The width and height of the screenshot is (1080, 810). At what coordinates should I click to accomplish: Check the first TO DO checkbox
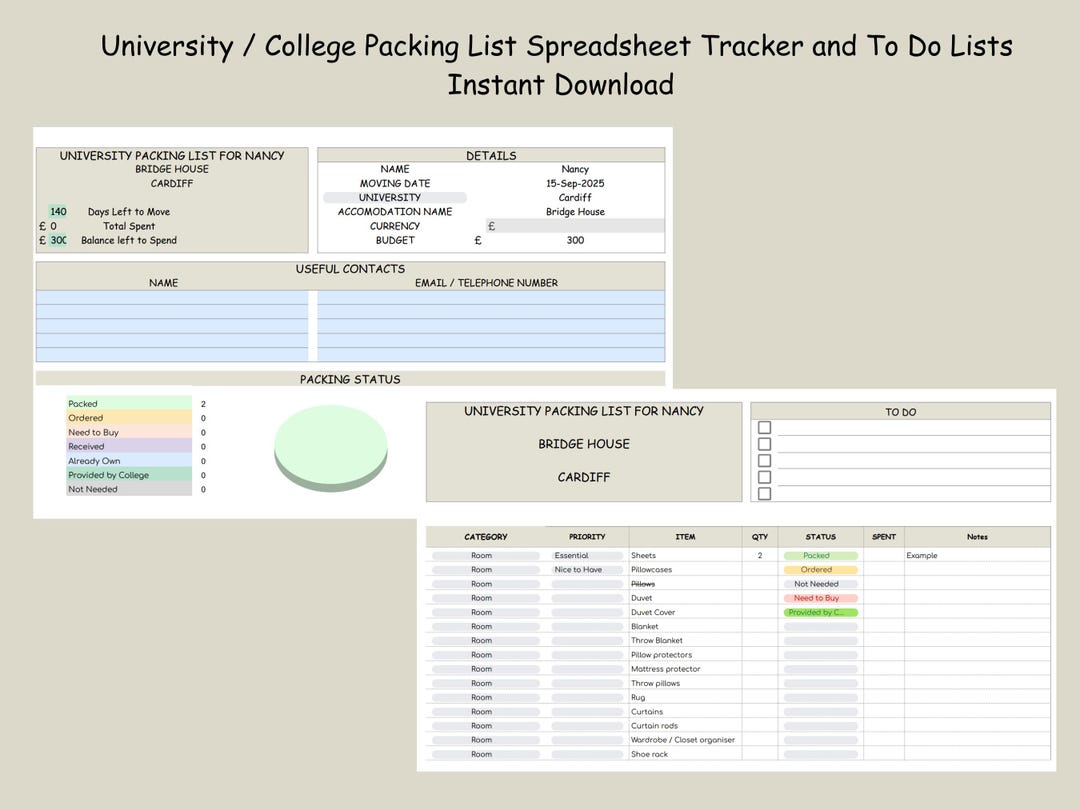pyautogui.click(x=764, y=427)
